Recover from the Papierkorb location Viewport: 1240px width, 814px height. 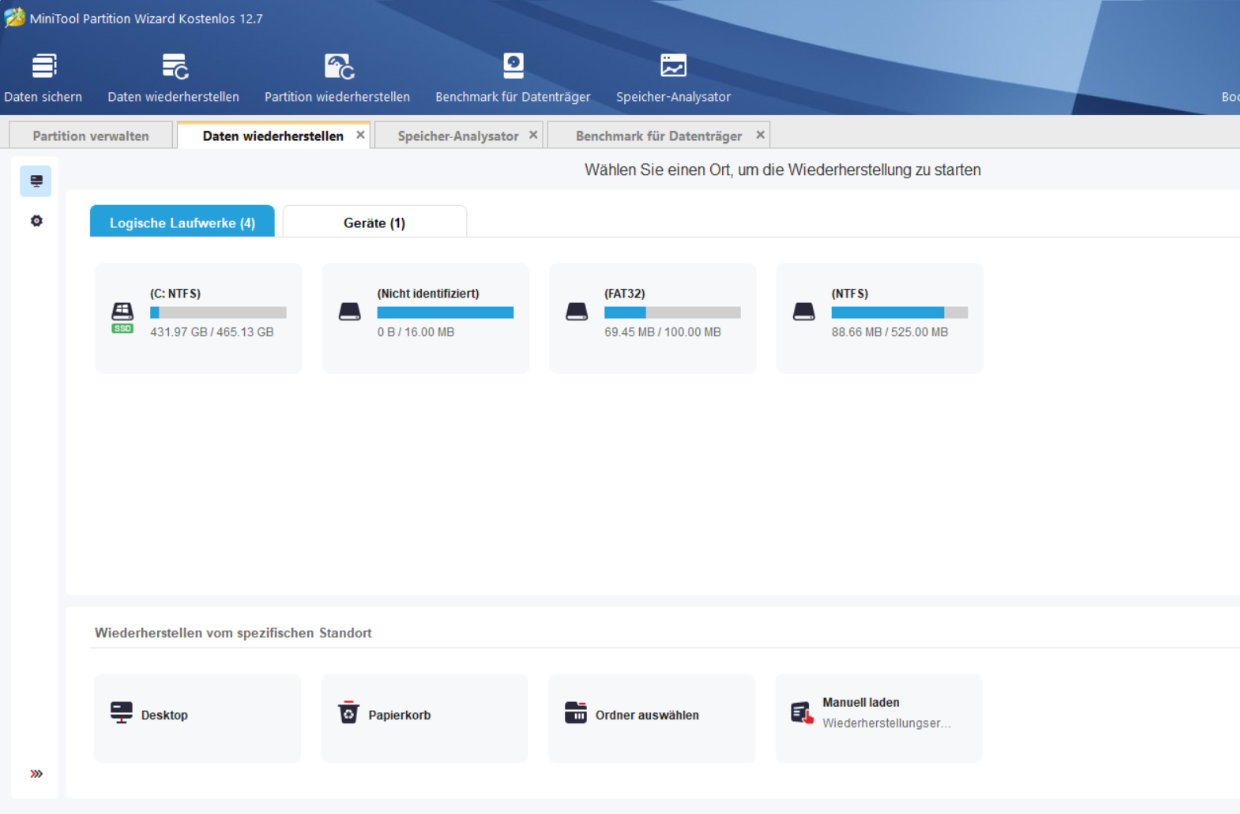424,718
